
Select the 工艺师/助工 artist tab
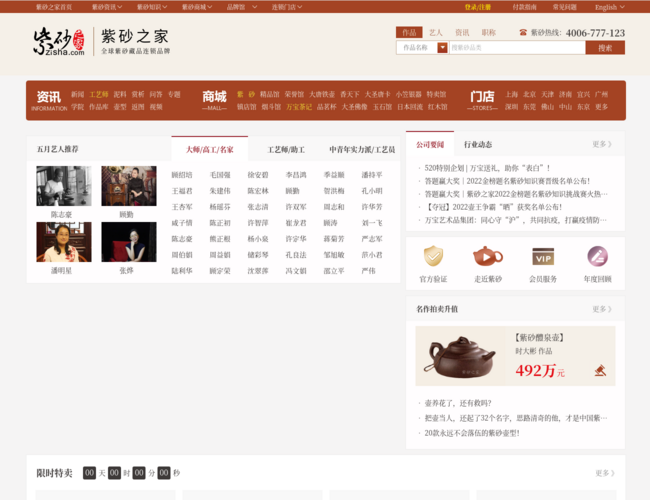pyautogui.click(x=285, y=149)
